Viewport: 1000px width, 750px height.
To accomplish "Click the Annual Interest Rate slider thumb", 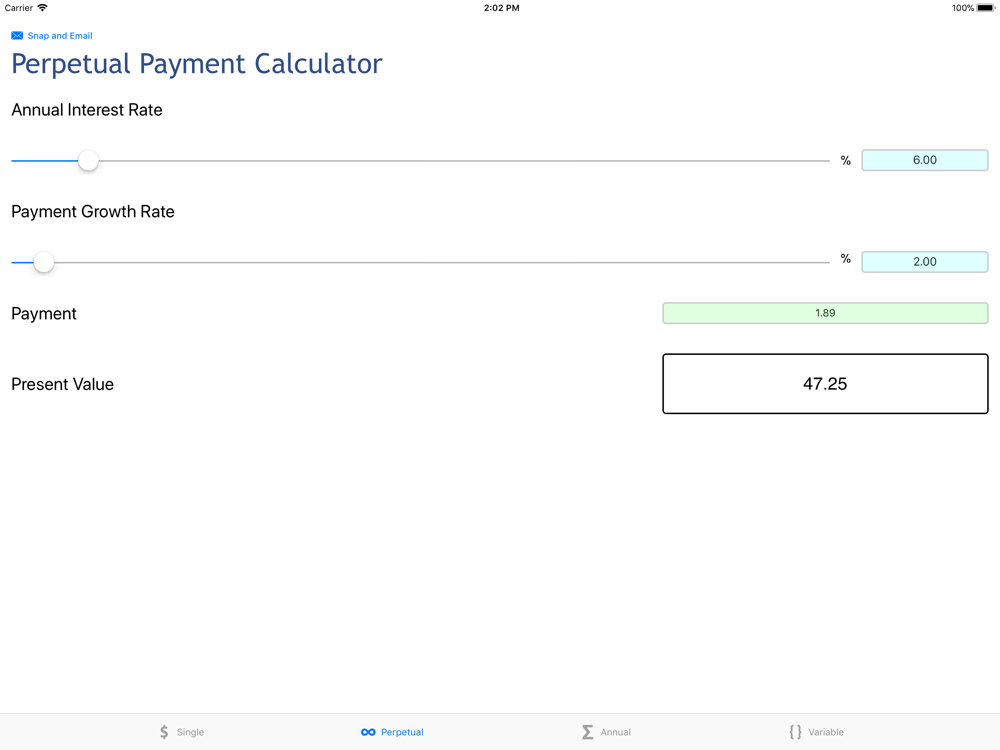I will [x=89, y=160].
